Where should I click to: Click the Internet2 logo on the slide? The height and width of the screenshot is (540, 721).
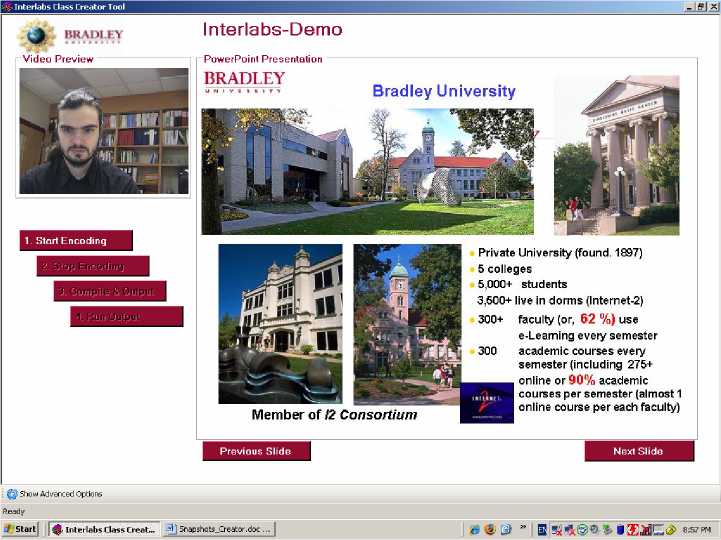(x=486, y=403)
